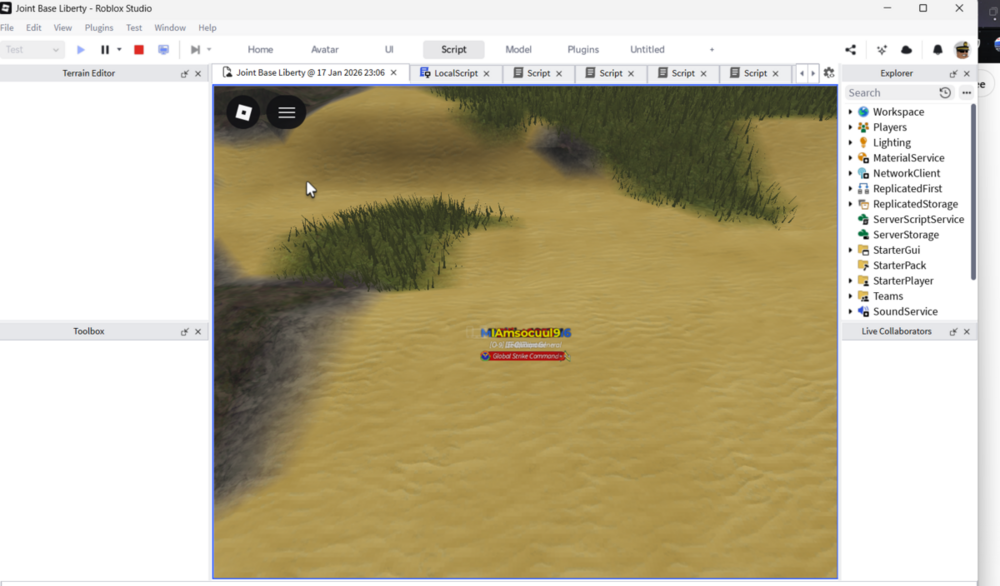Open the Window menu
The width and height of the screenshot is (1000, 586).
[x=170, y=28]
